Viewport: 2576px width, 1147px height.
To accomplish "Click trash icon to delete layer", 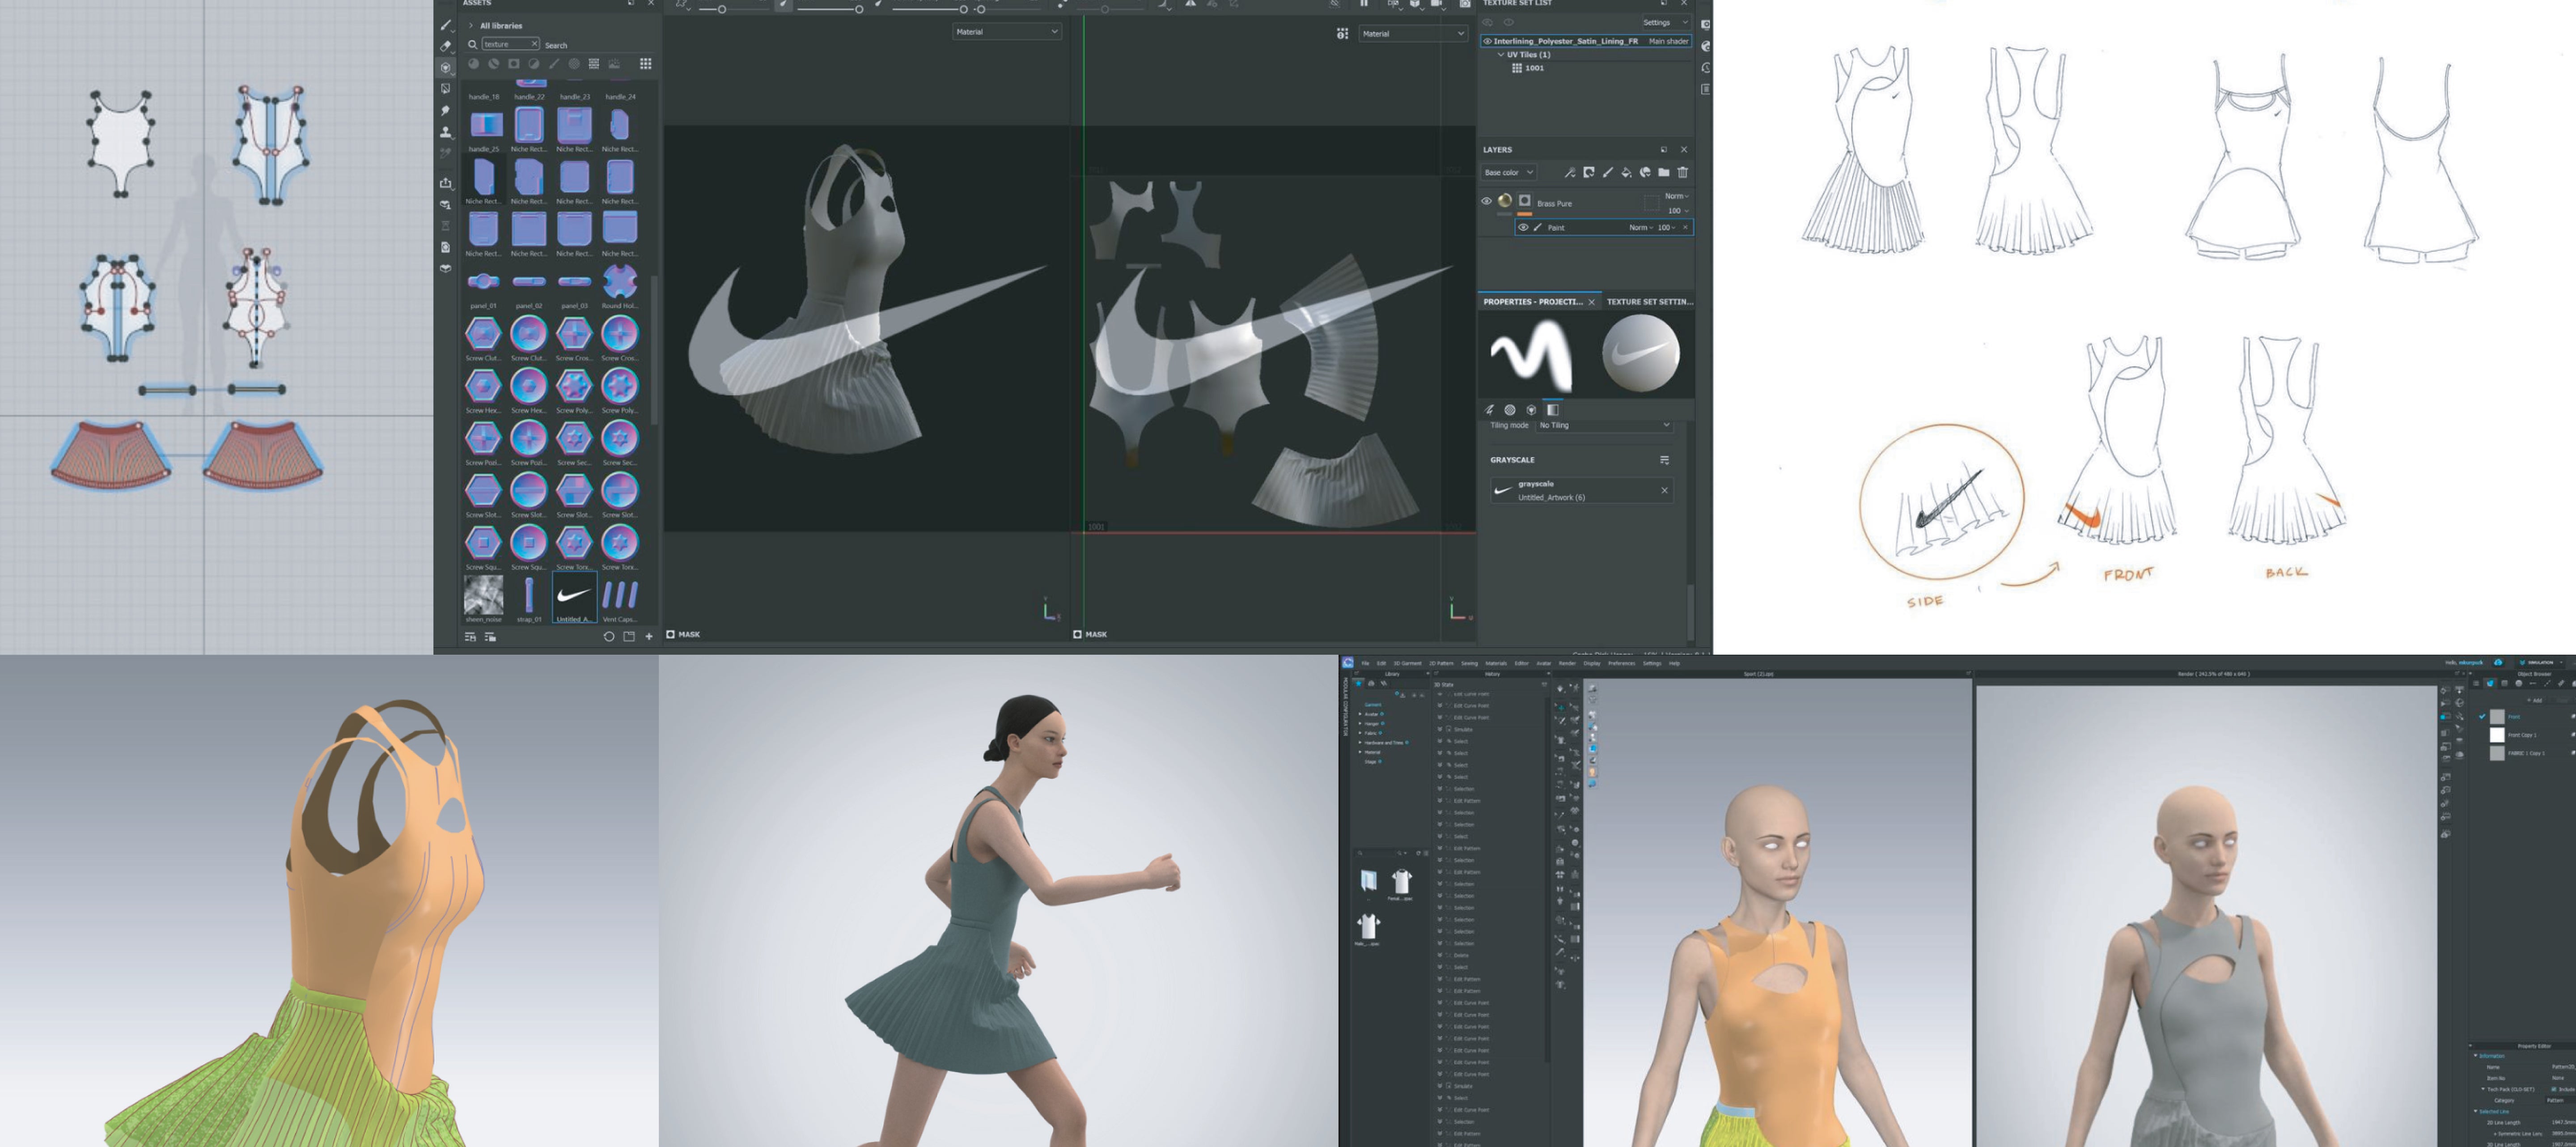I will point(1682,173).
